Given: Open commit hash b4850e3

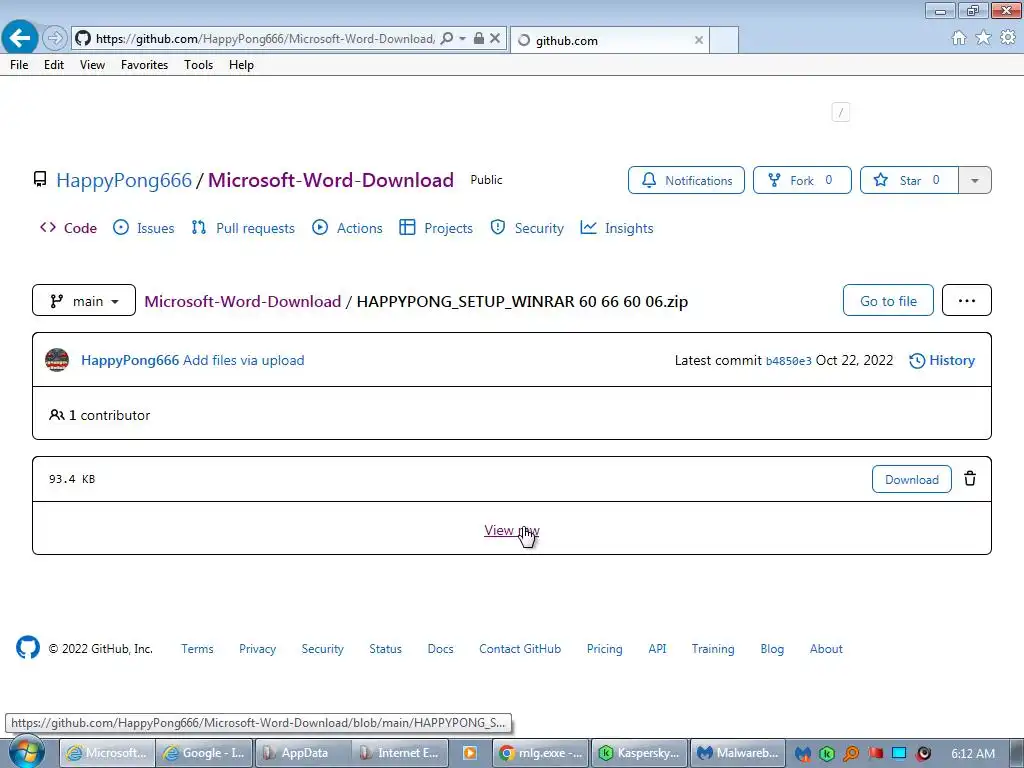Looking at the screenshot, I should (x=788, y=361).
